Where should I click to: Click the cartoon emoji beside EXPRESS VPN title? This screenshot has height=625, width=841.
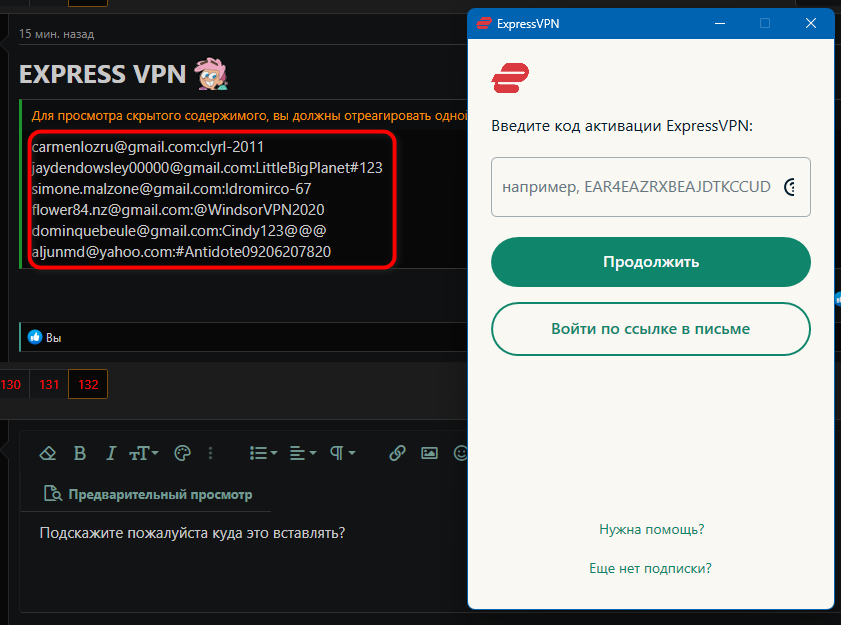point(211,73)
